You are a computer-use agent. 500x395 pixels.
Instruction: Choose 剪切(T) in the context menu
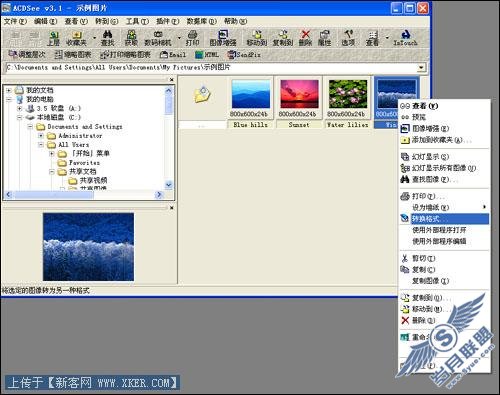[x=444, y=258]
